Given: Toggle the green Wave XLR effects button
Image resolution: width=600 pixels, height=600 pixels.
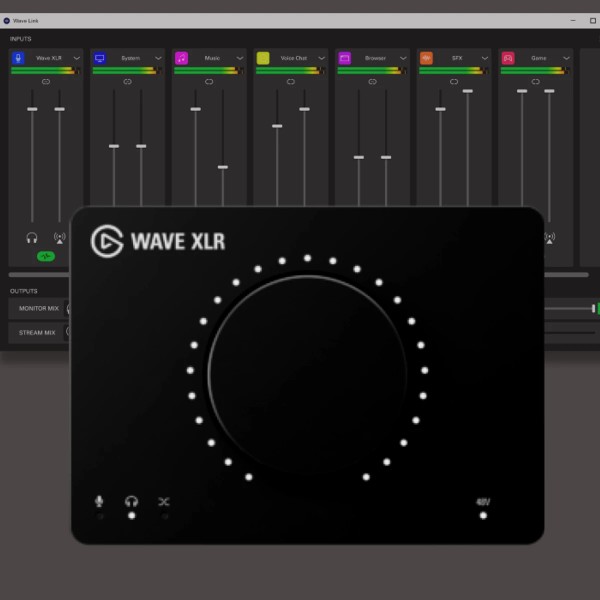Looking at the screenshot, I should coord(46,257).
